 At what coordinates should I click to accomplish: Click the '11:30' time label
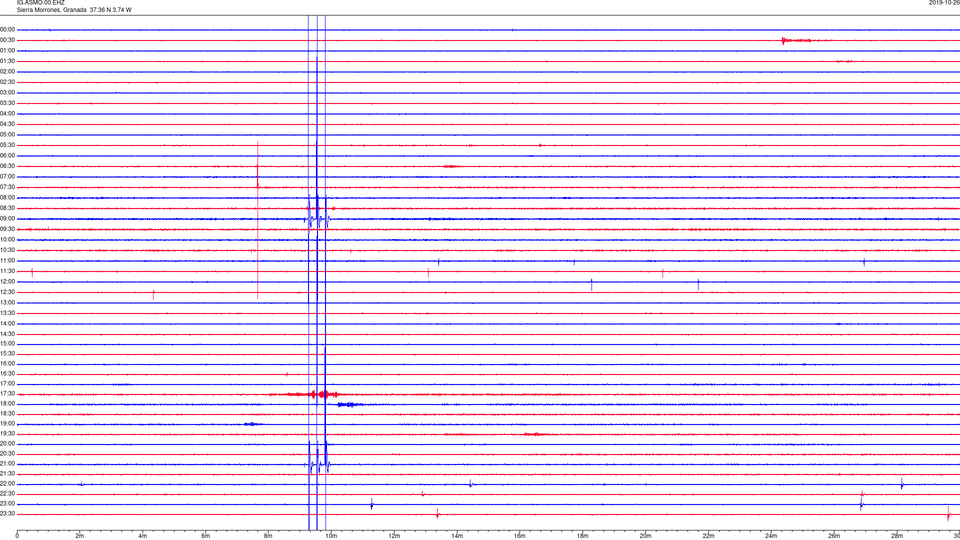click(x=8, y=271)
